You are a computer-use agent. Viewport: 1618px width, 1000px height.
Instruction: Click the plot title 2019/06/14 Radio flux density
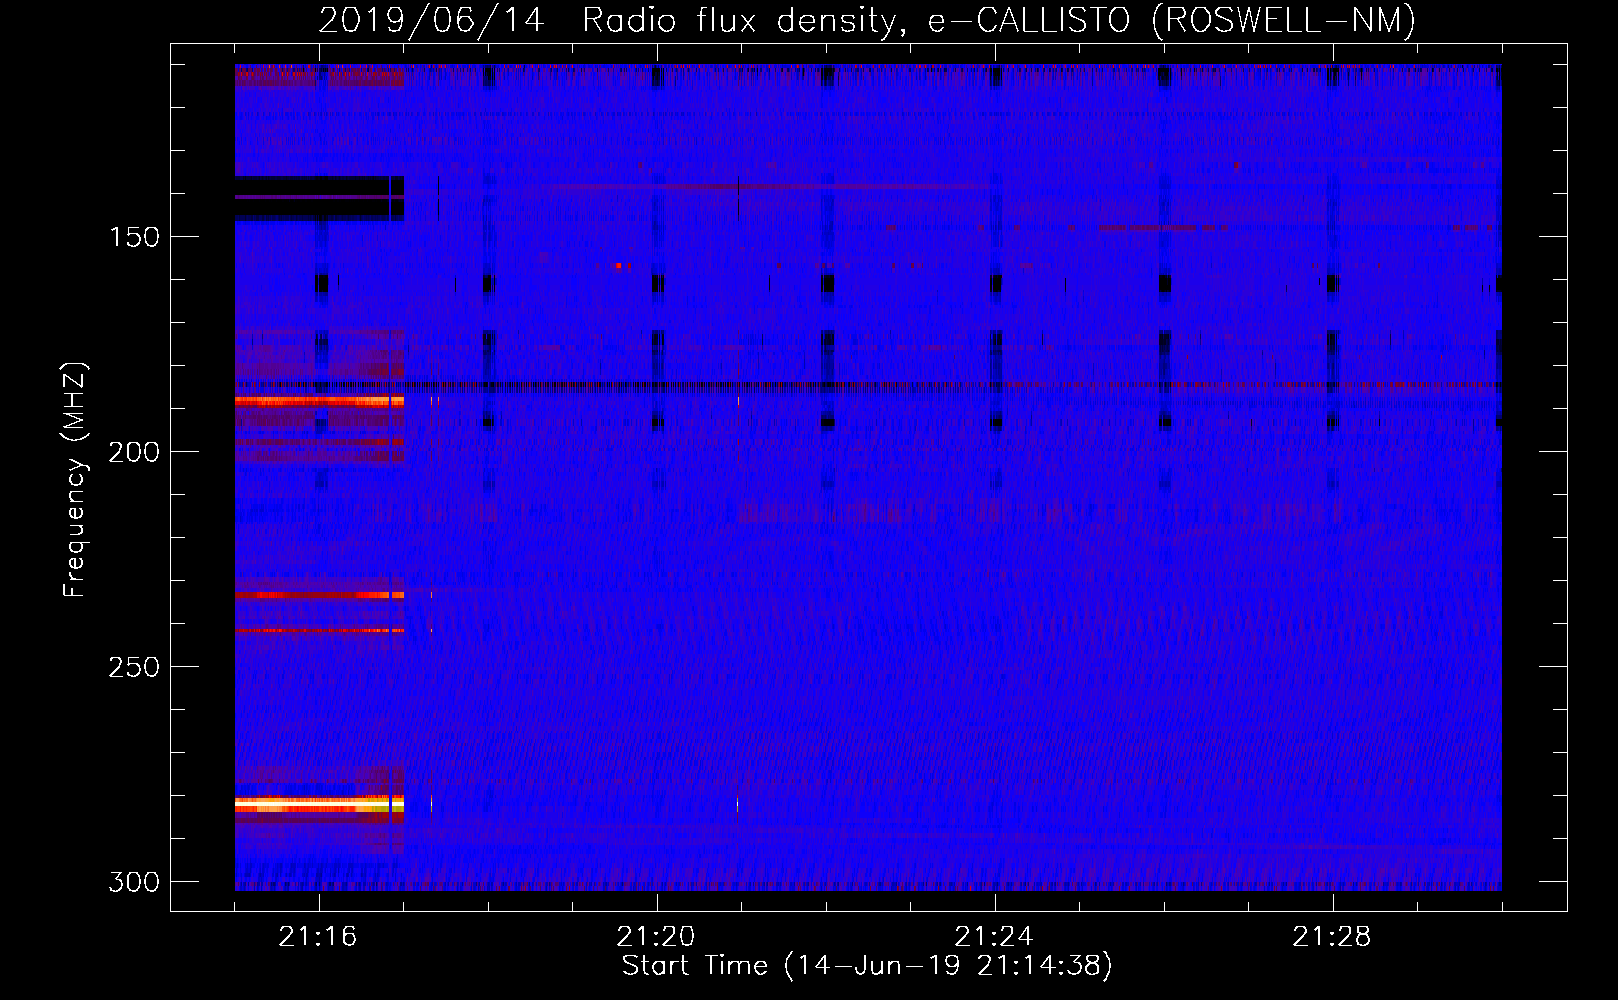click(x=867, y=20)
